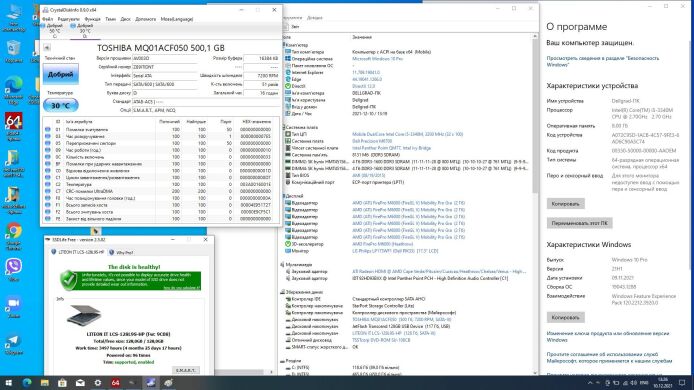
Task: Open the Функція menu in CrystalDiskInfo
Action: click(93, 19)
